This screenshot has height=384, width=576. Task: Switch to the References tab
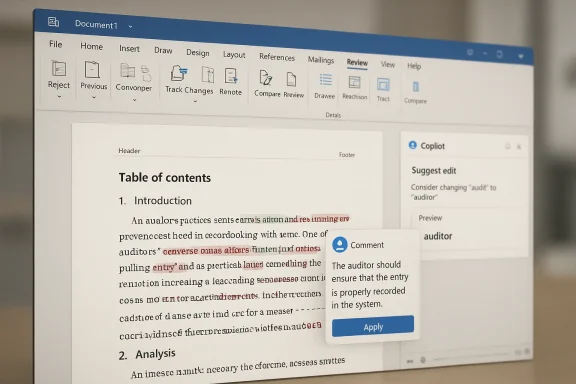[277, 57]
